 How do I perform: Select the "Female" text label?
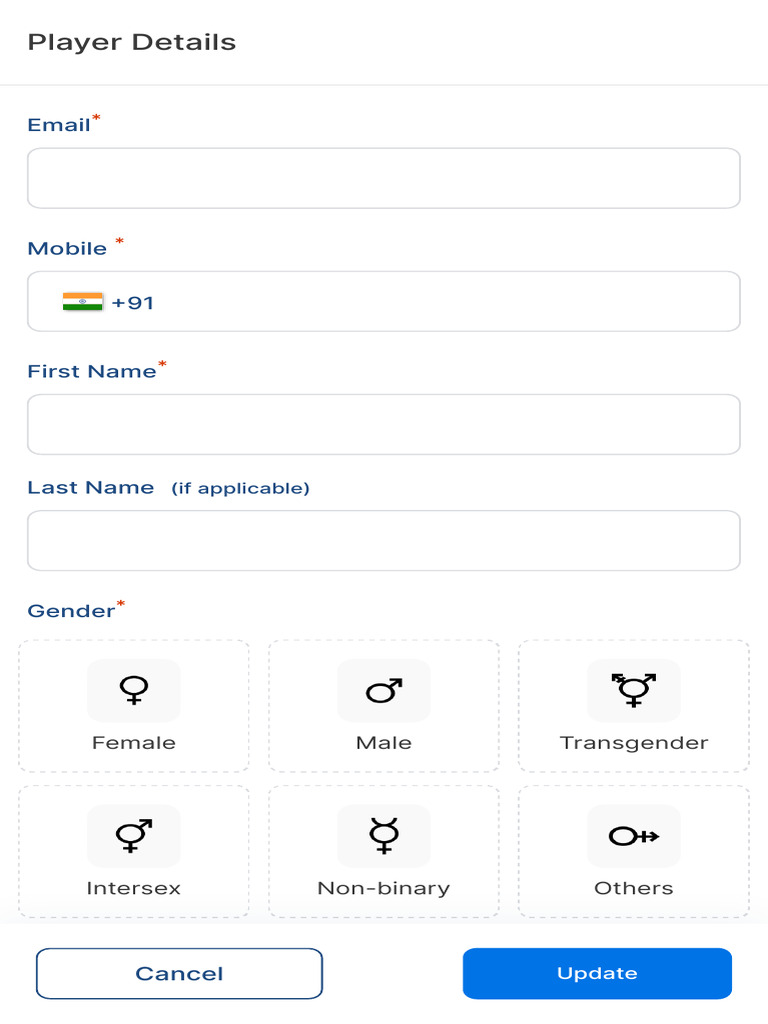pos(134,743)
